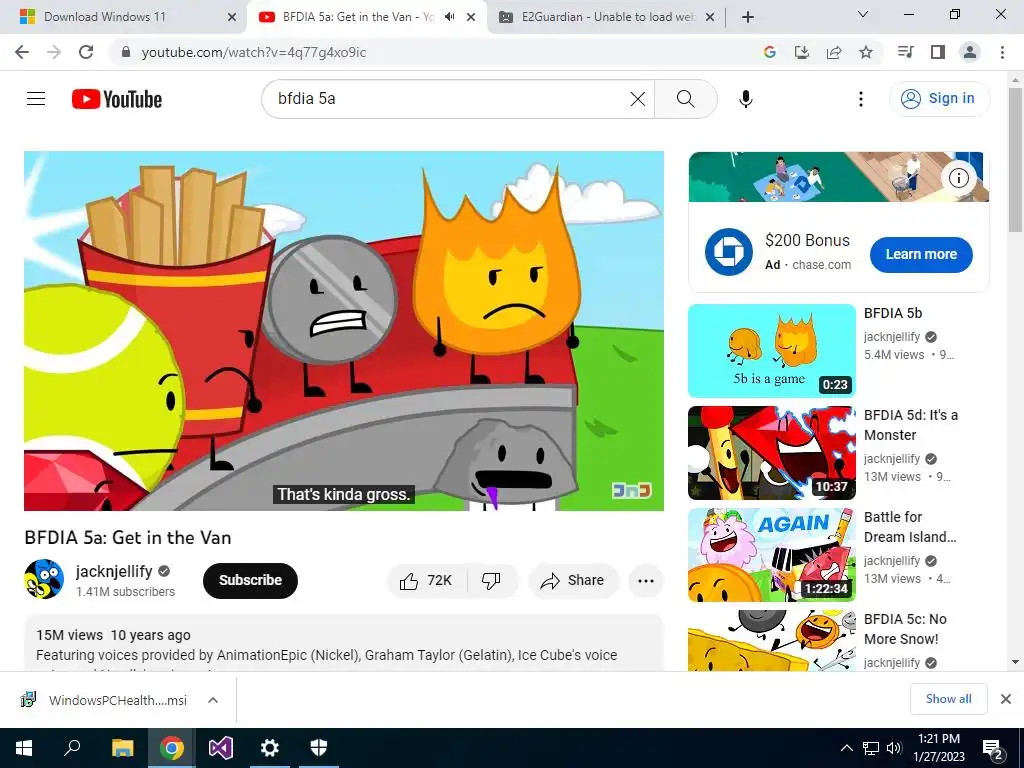Screen dimensions: 1024x768
Task: Click the Google icon in address bar
Action: click(769, 52)
